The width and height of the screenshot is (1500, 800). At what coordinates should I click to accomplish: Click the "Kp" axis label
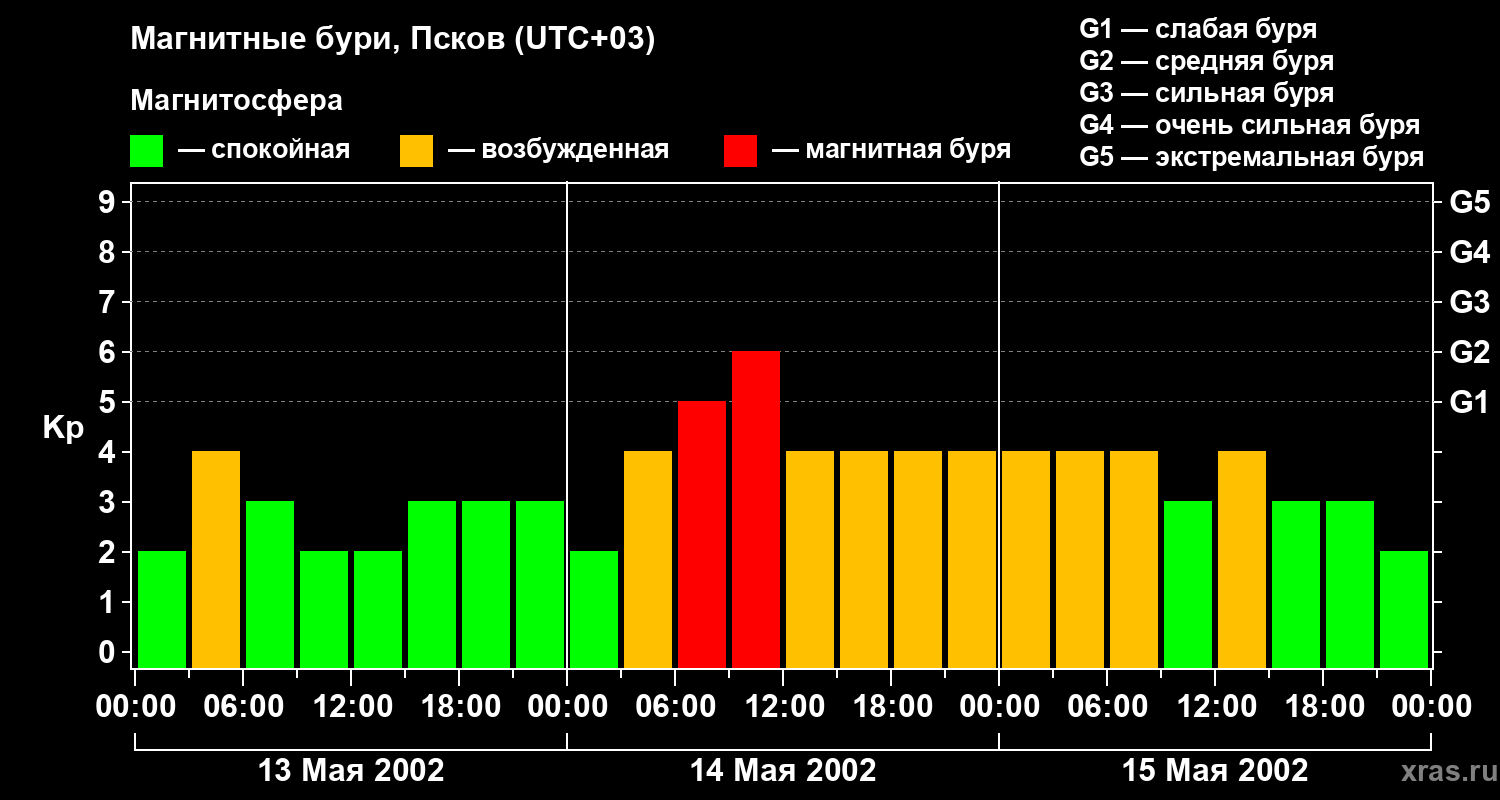click(63, 428)
